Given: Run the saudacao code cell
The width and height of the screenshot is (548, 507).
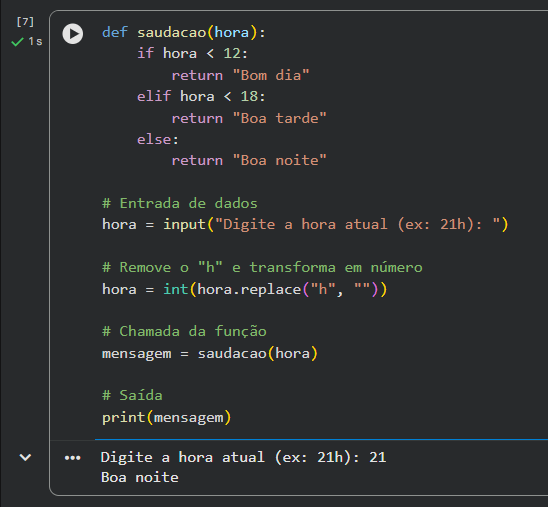Looking at the screenshot, I should pyautogui.click(x=73, y=34).
